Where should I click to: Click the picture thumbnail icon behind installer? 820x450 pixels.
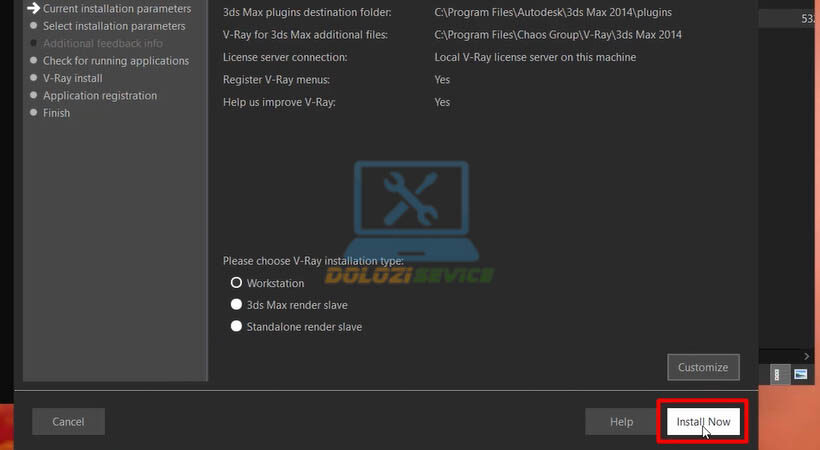pyautogui.click(x=800, y=374)
